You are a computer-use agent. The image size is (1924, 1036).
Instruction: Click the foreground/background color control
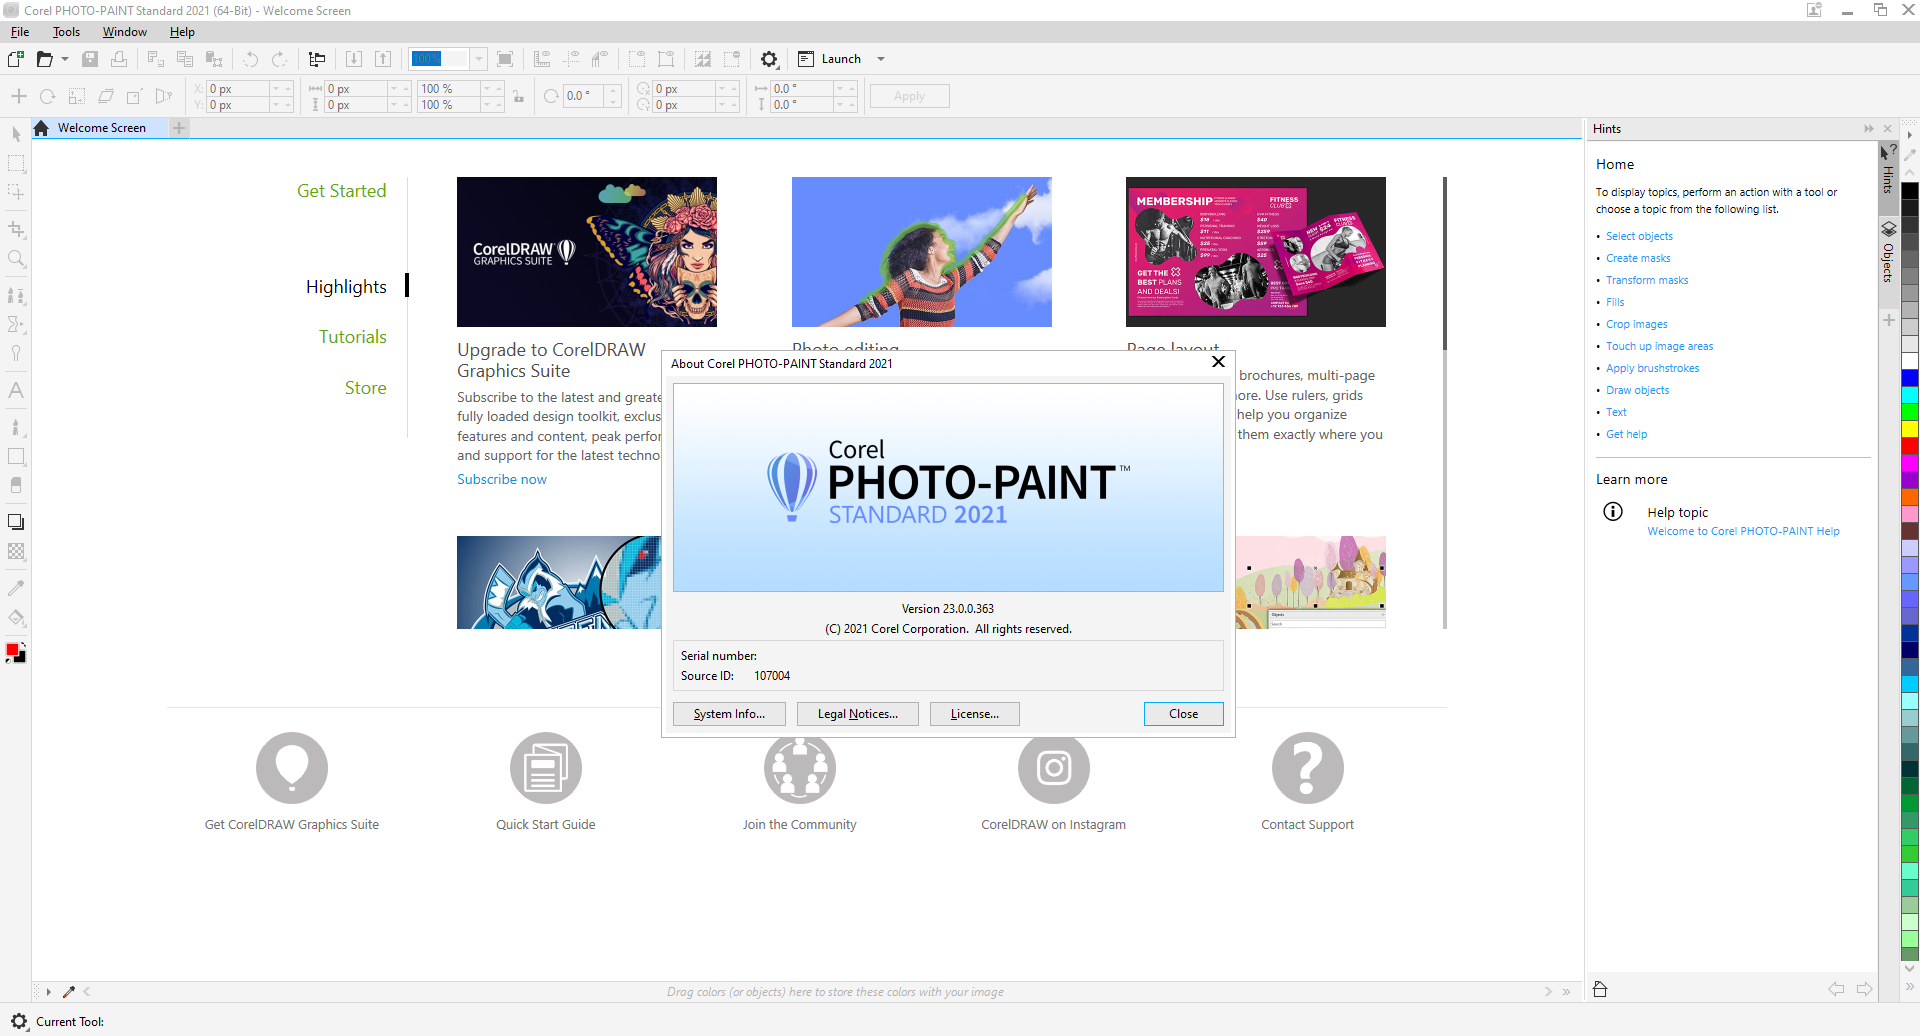[16, 653]
